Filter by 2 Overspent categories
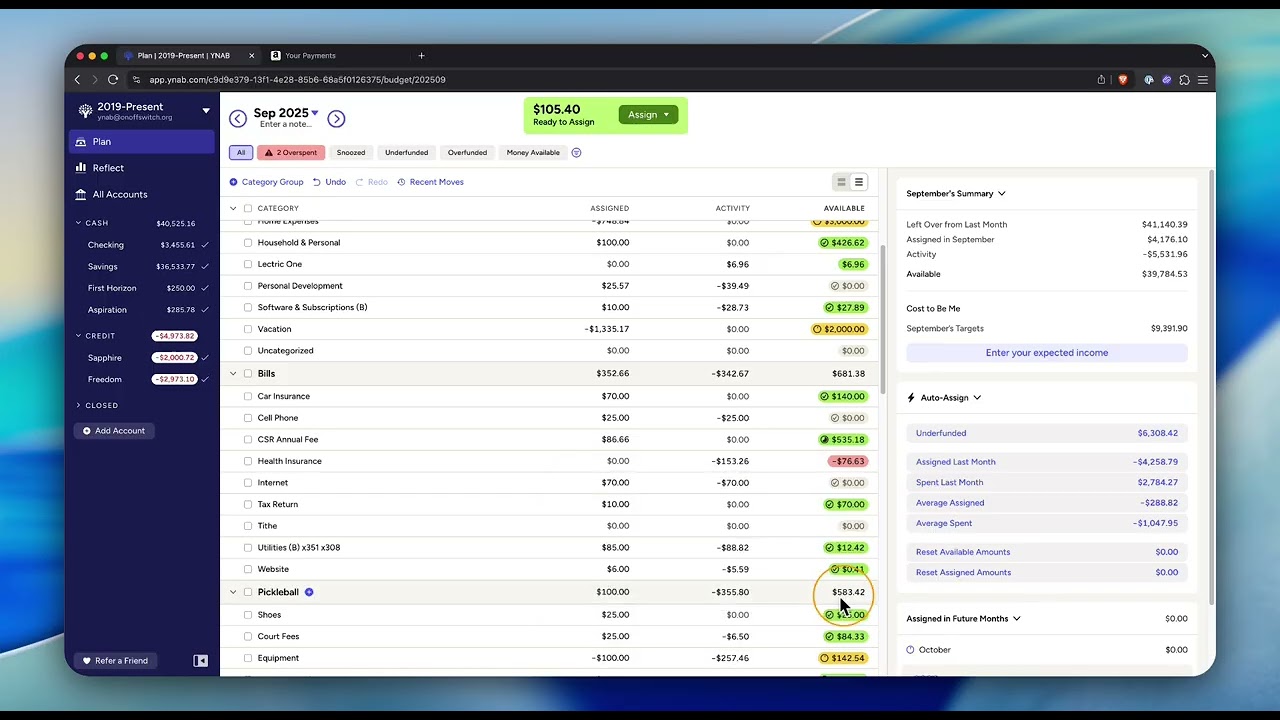 291,153
